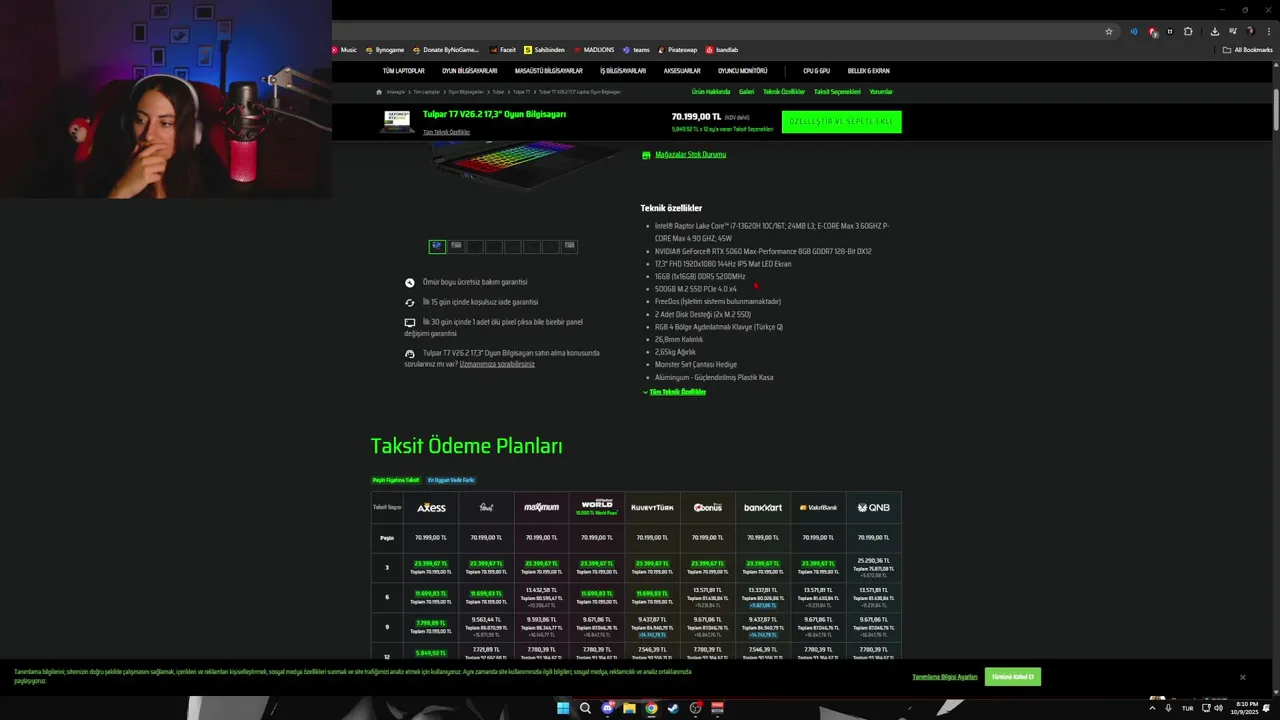
Task: Open File Explorer from the taskbar
Action: click(629, 708)
